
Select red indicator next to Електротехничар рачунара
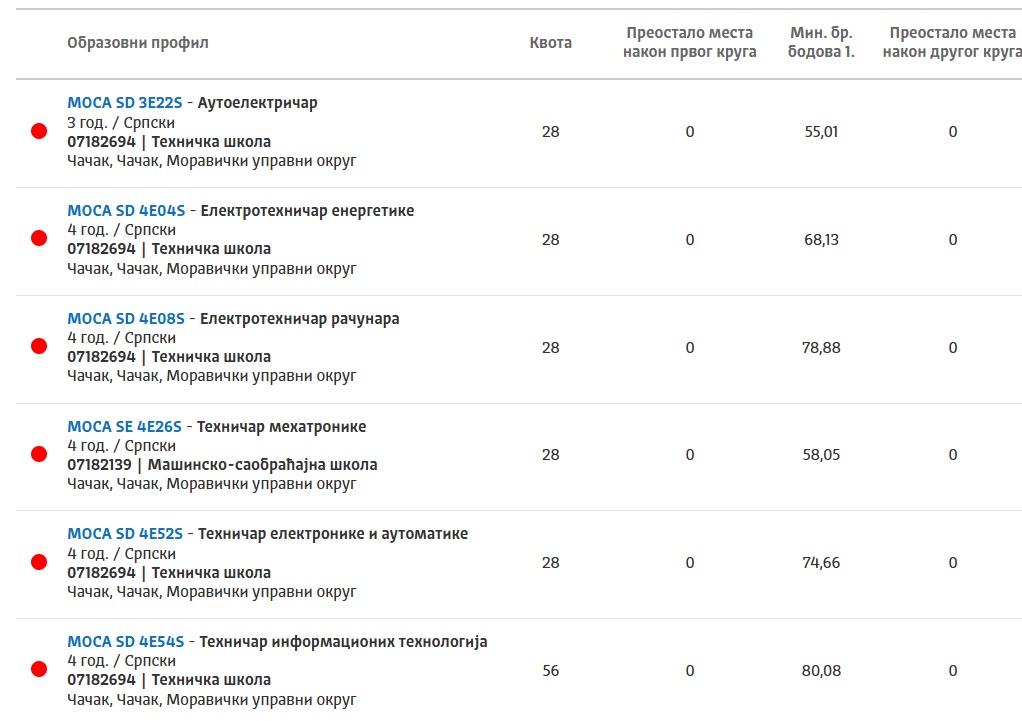click(x=39, y=346)
